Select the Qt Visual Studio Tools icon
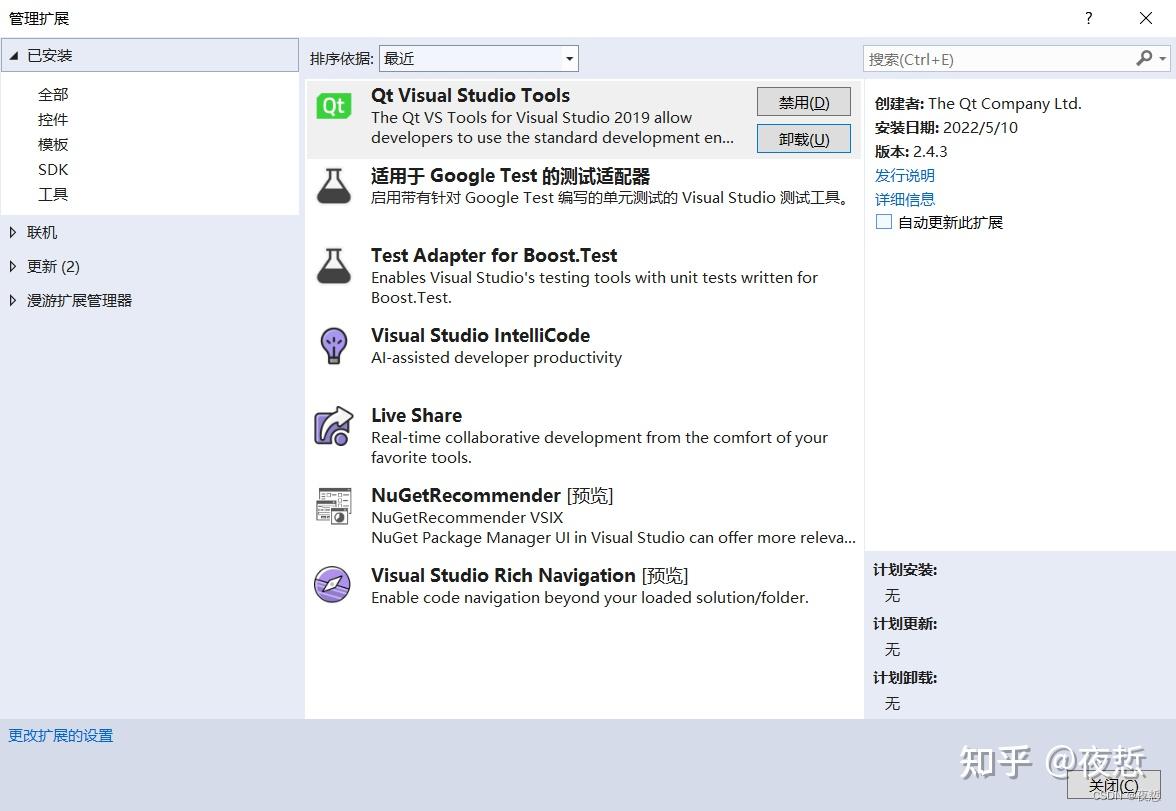This screenshot has height=811, width=1176. [x=333, y=104]
